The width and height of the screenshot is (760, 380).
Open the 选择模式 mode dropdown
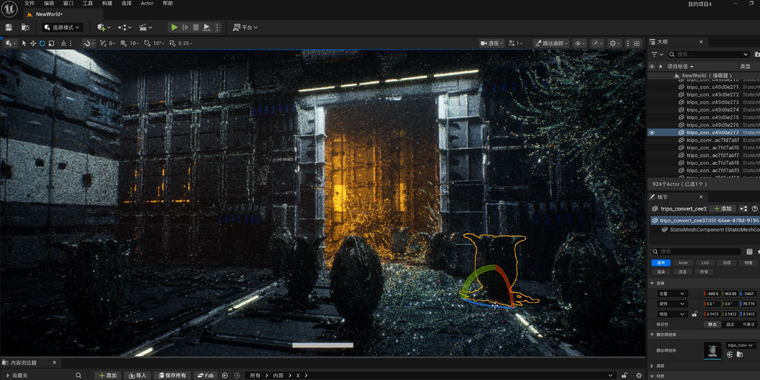pos(63,28)
